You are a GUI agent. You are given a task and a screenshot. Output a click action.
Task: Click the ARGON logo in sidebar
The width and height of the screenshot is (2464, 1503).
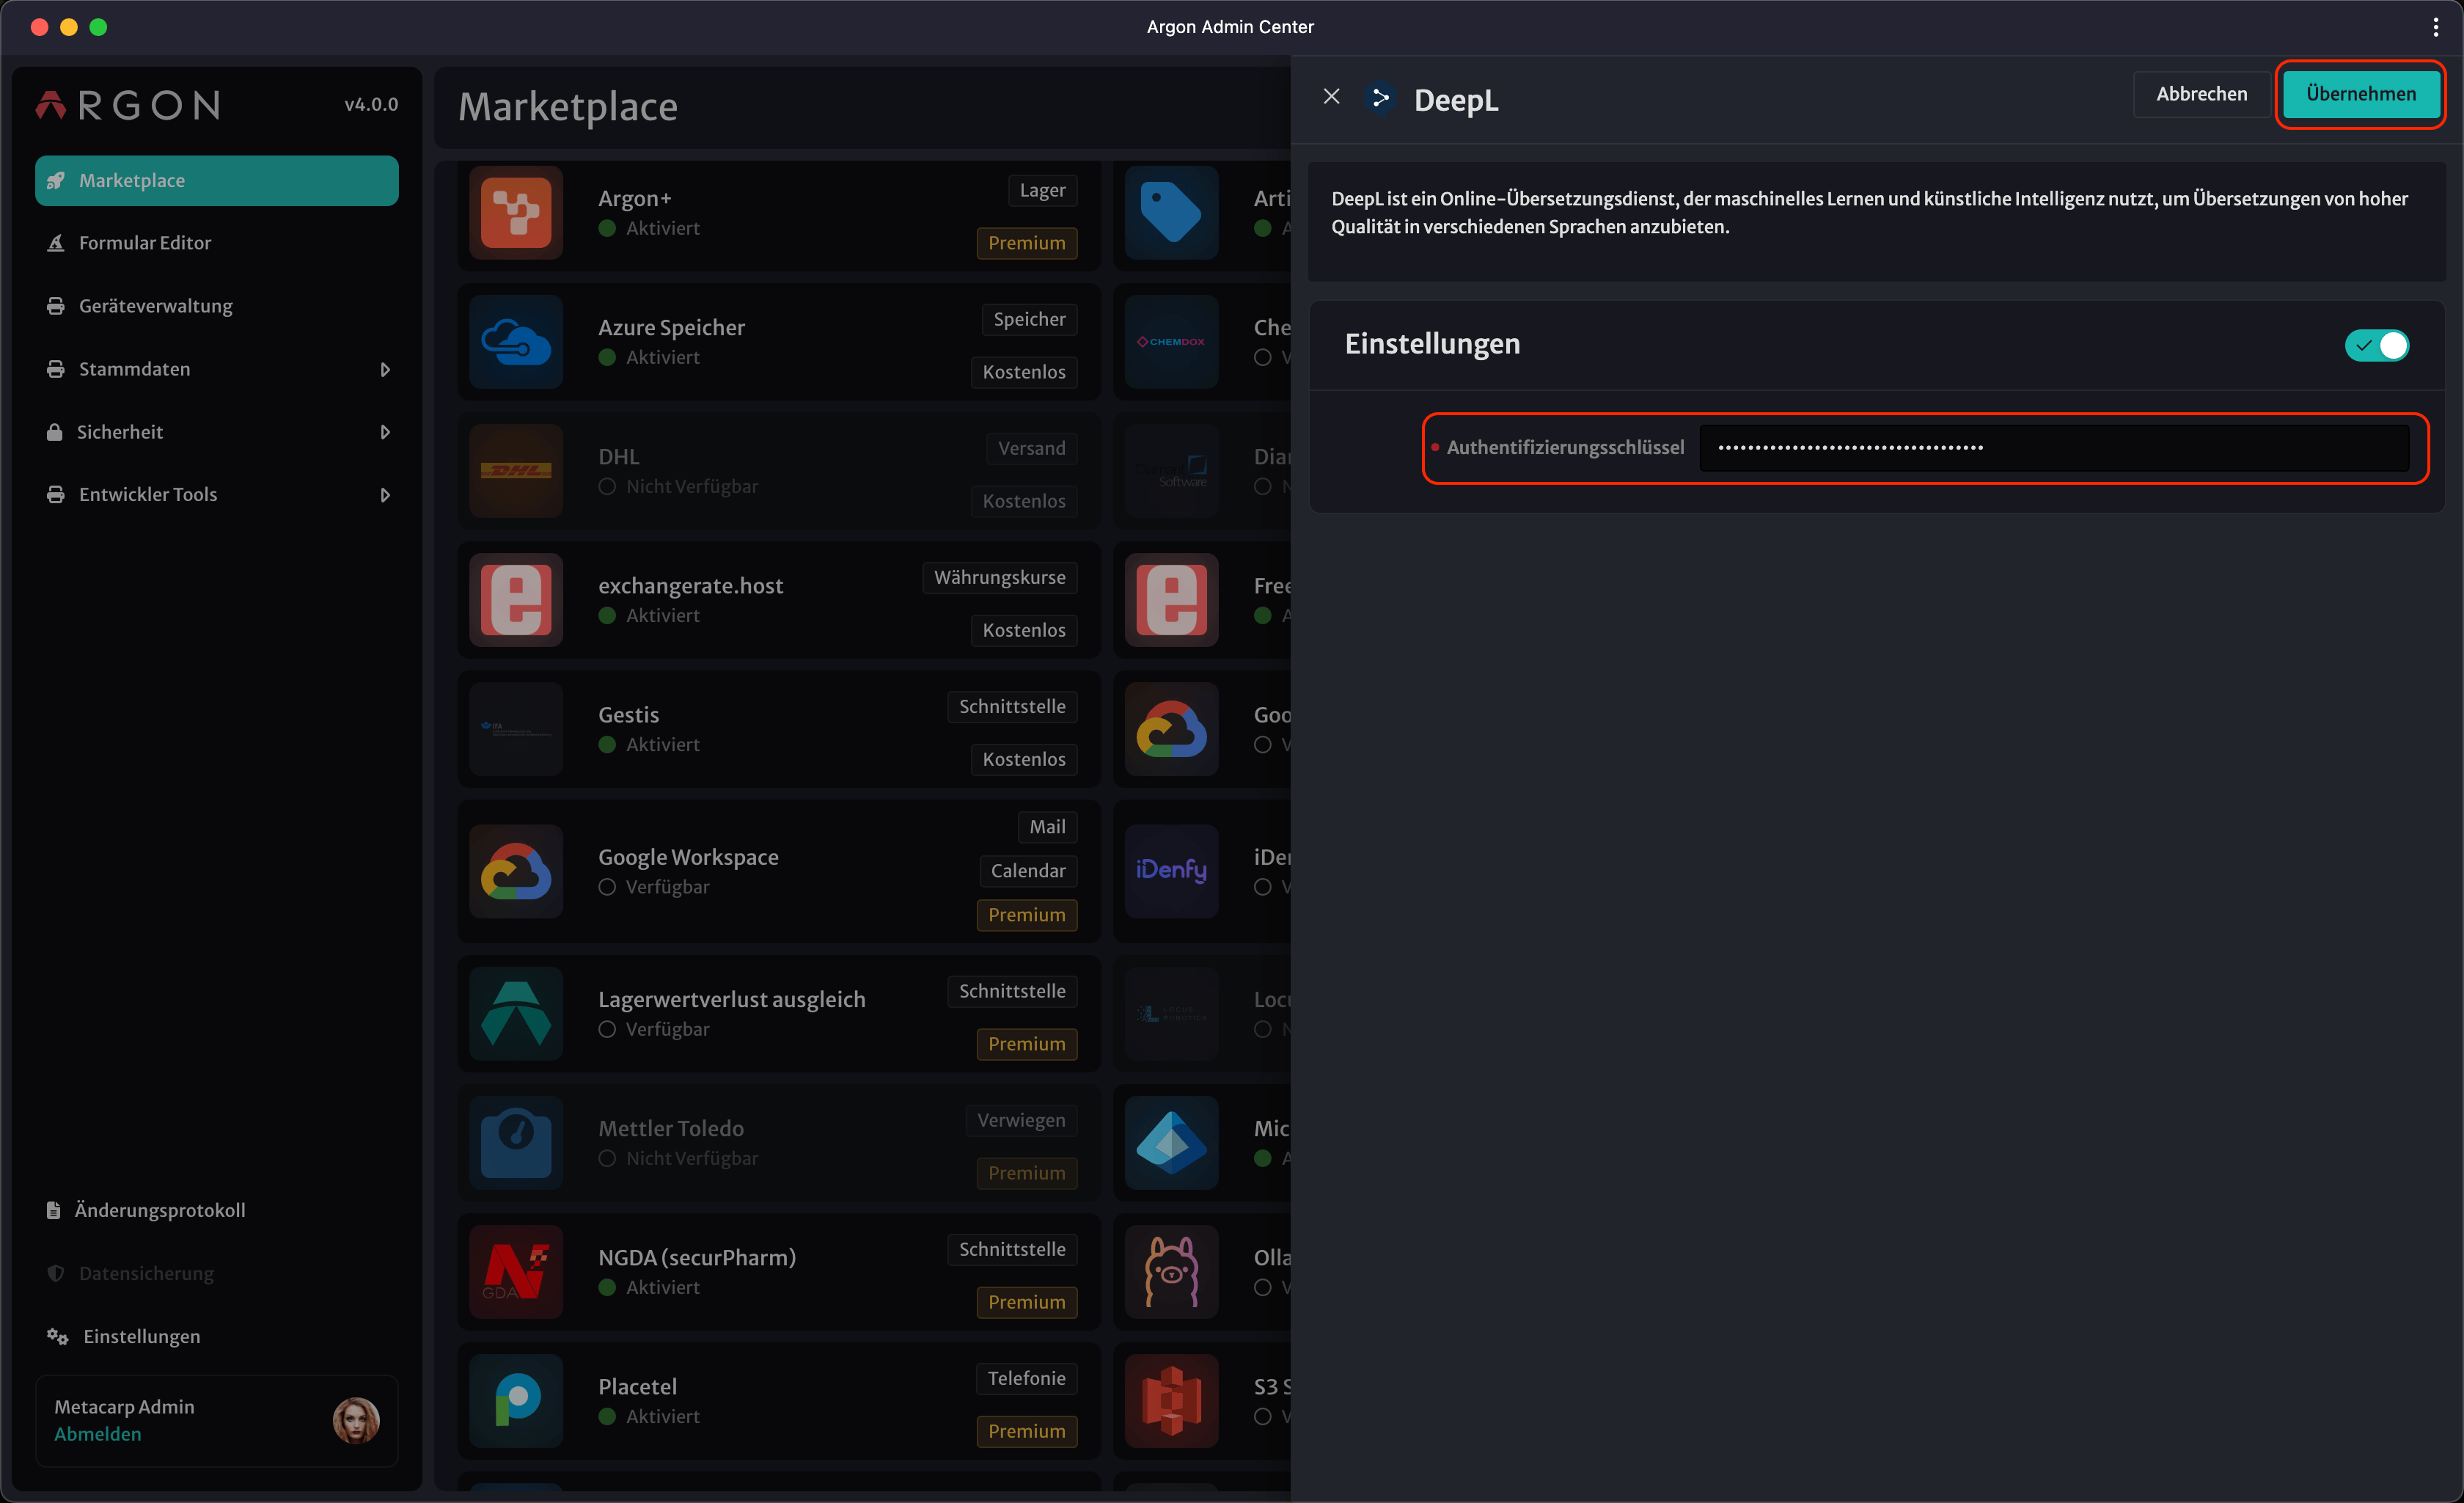click(x=128, y=105)
